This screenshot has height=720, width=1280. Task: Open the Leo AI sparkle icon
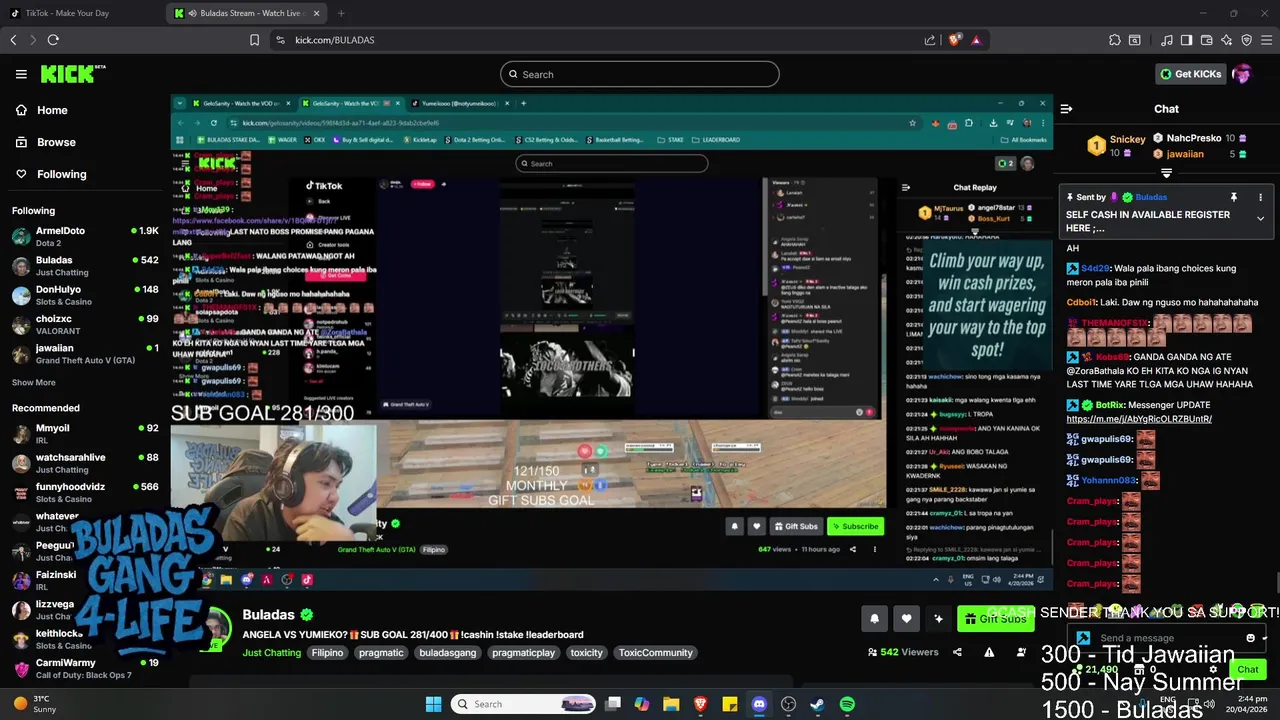(x=1226, y=40)
